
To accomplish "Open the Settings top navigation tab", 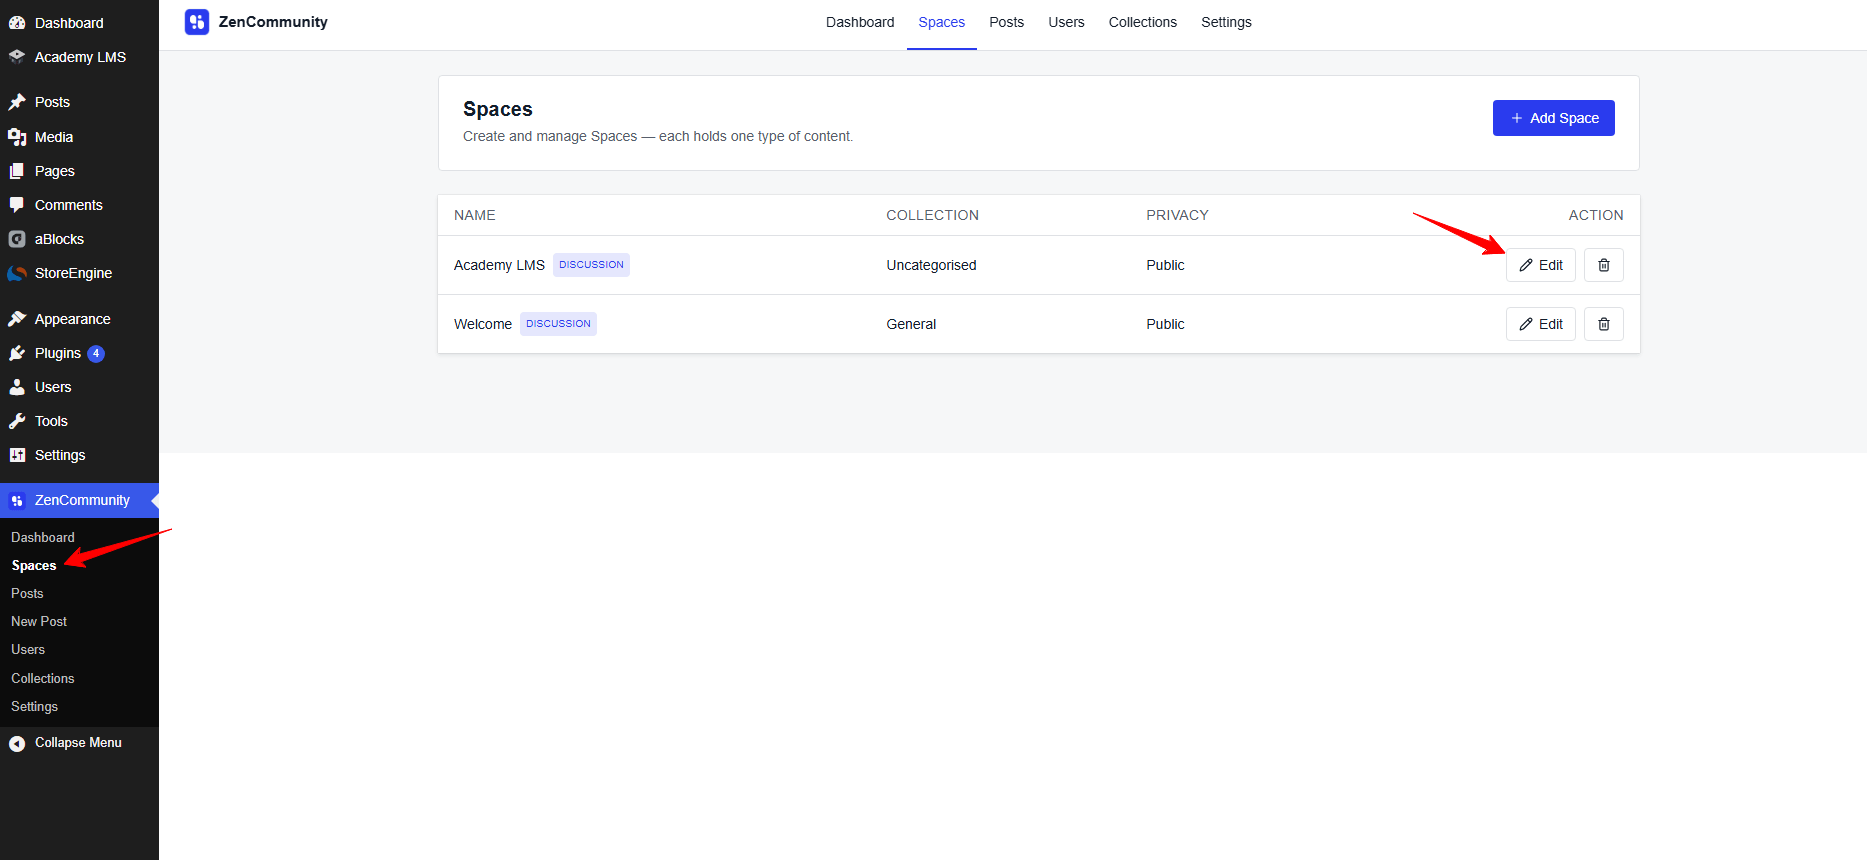I will point(1226,22).
